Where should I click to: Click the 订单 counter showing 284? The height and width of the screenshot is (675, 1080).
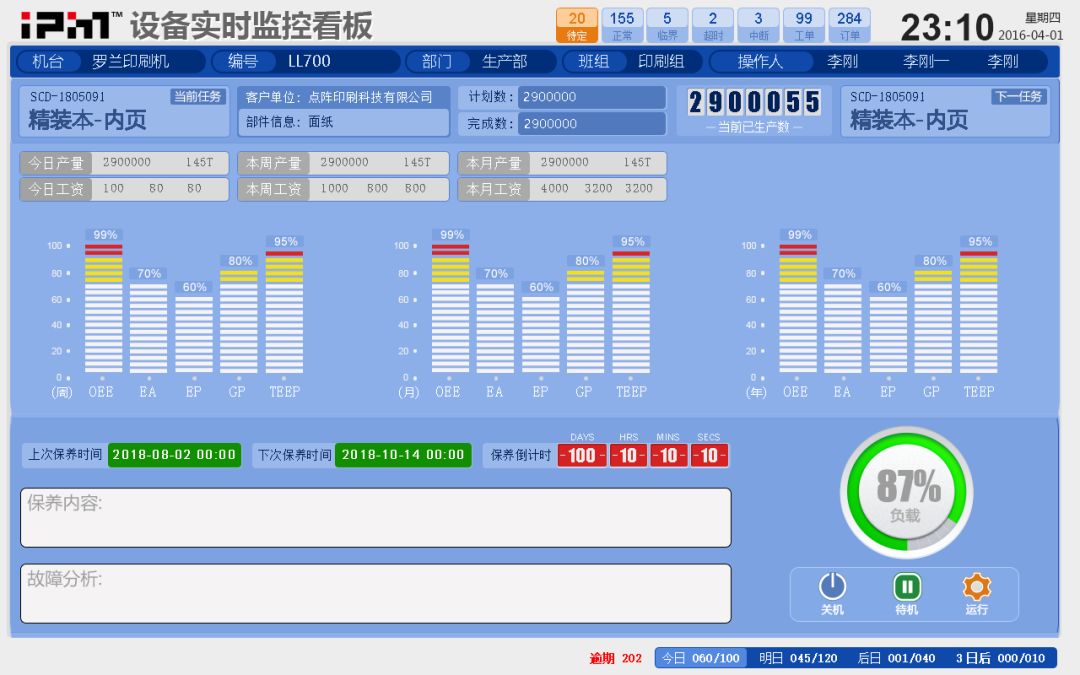850,22
